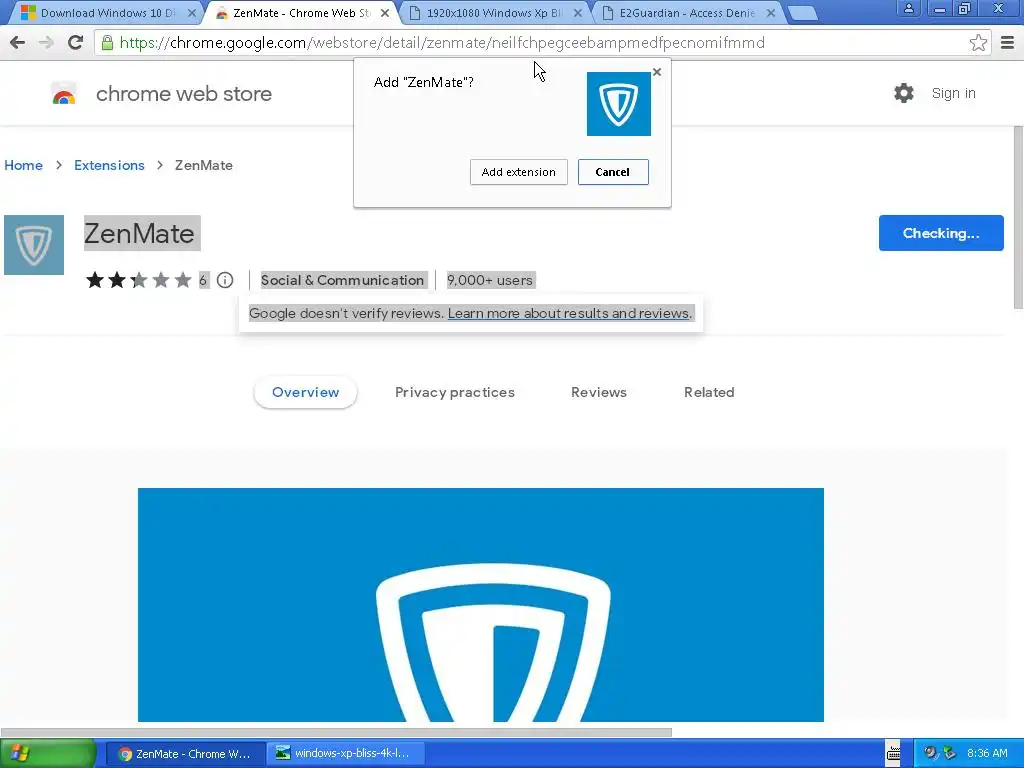
Task: Reload the page with the refresh icon
Action: [x=75, y=42]
